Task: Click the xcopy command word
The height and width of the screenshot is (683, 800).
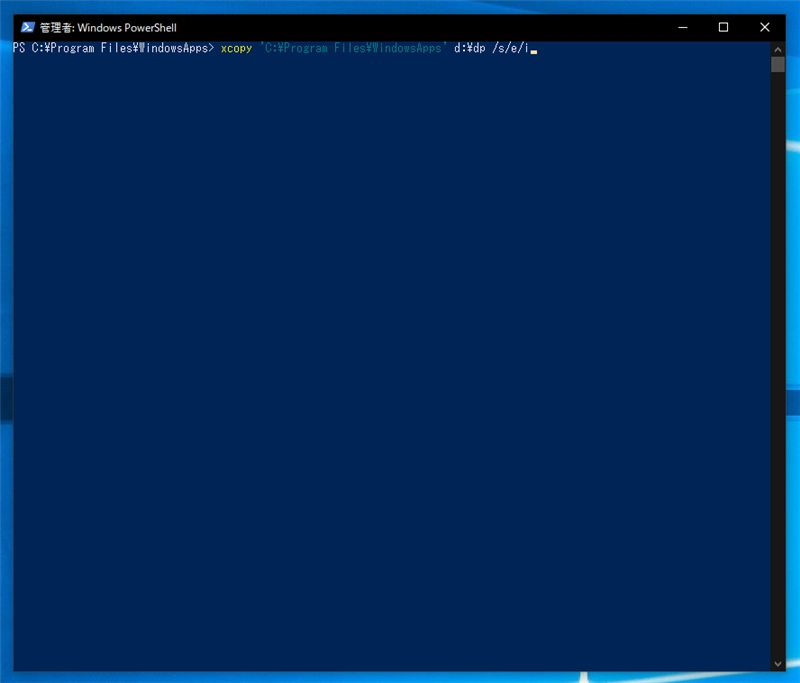Action: (236, 48)
